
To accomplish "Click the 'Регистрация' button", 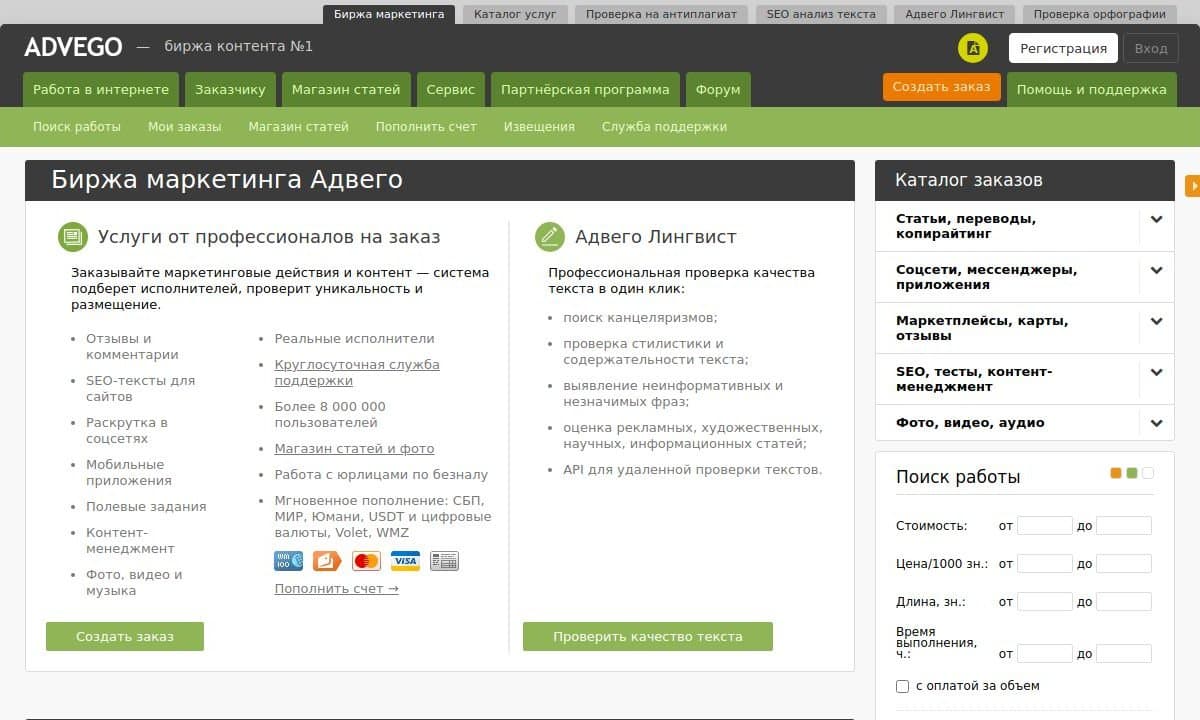I will (1063, 48).
